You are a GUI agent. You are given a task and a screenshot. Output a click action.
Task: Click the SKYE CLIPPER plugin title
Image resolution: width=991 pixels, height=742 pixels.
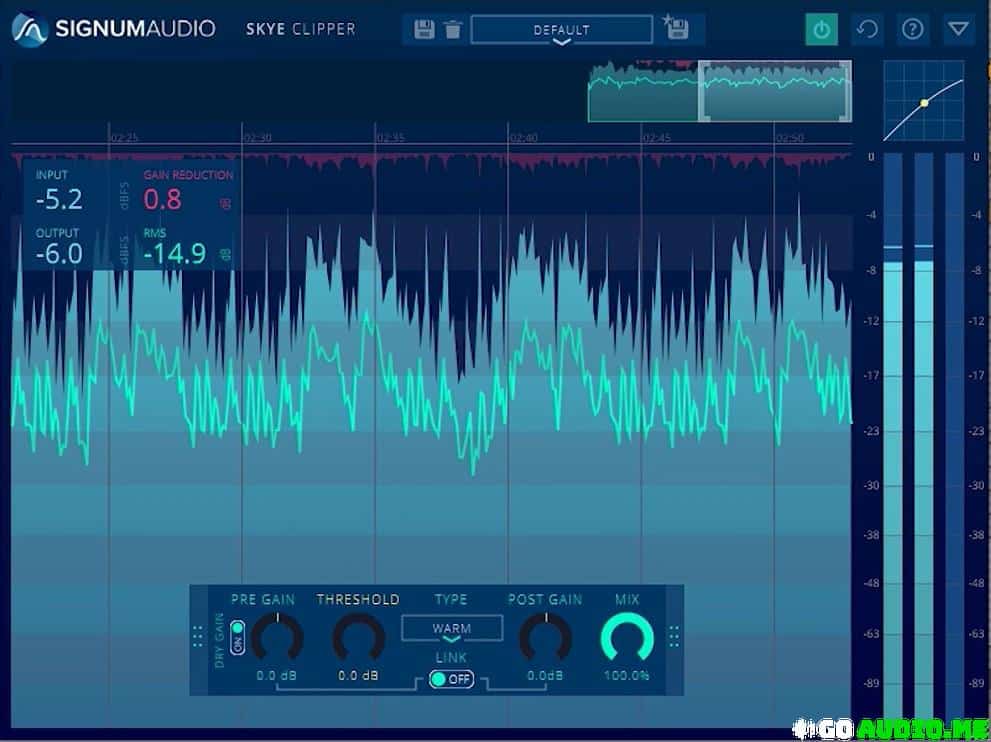tap(301, 29)
